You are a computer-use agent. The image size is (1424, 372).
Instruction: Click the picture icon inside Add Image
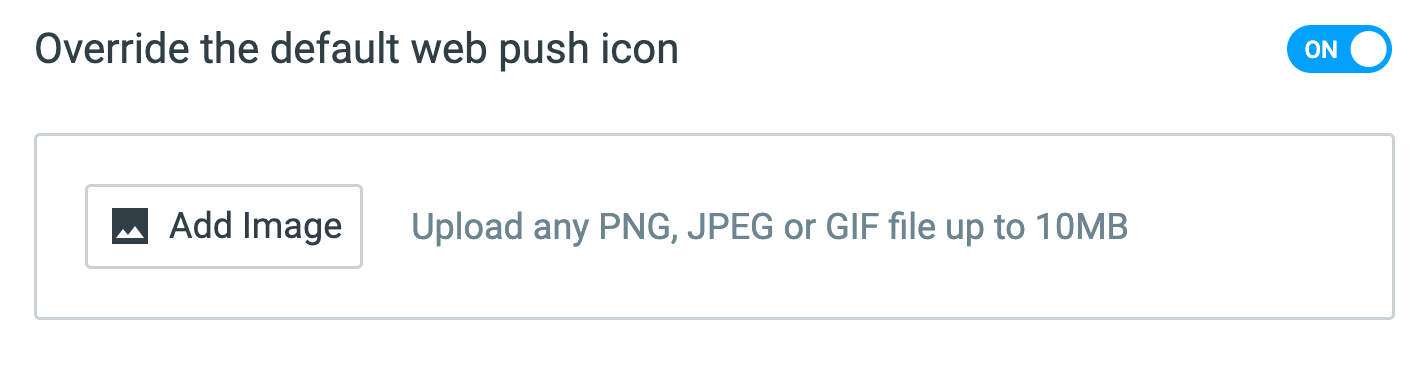tap(130, 226)
